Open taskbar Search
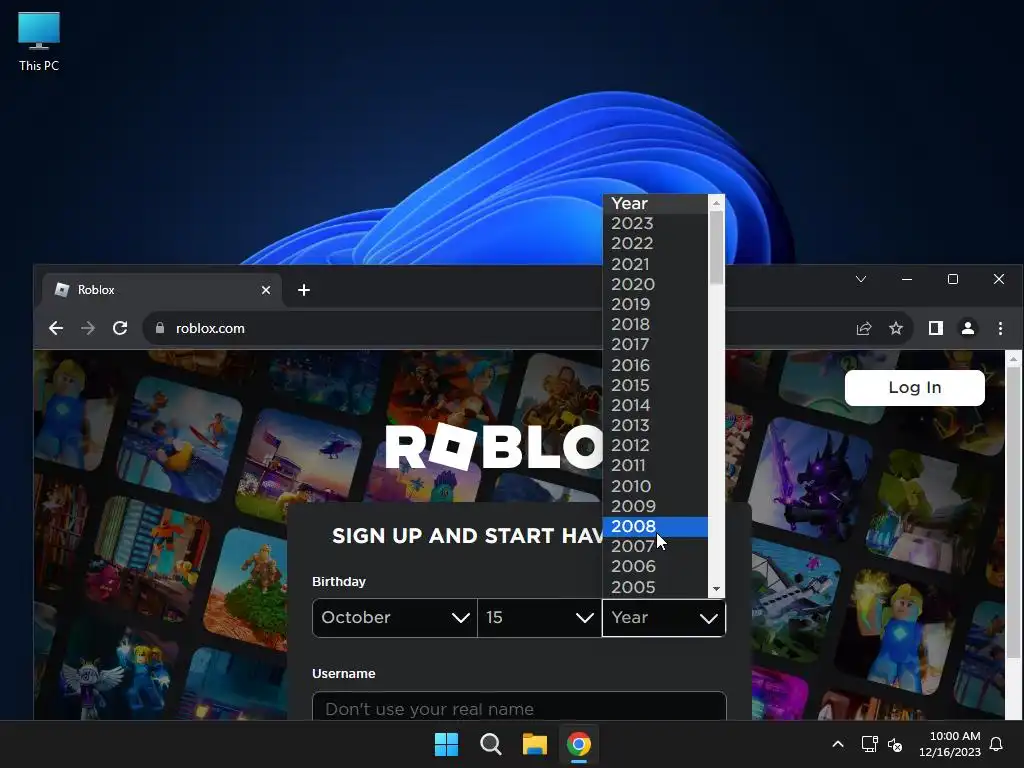Screen dimensions: 1024x768 (x=490, y=744)
